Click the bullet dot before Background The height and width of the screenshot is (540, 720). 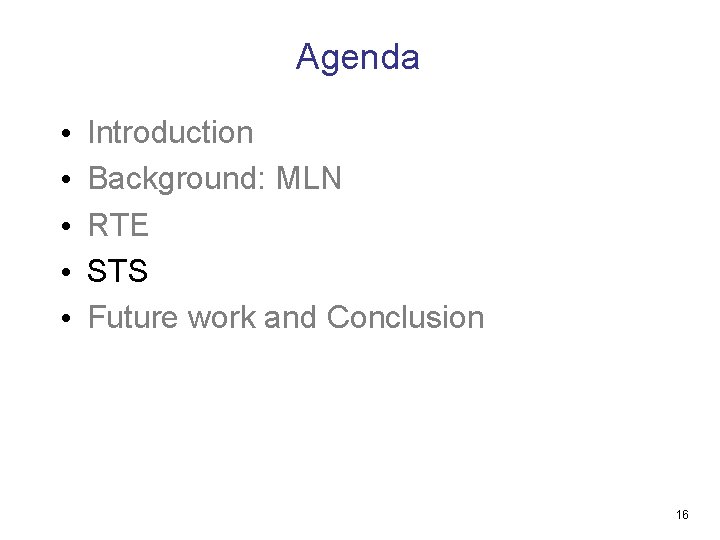click(66, 179)
